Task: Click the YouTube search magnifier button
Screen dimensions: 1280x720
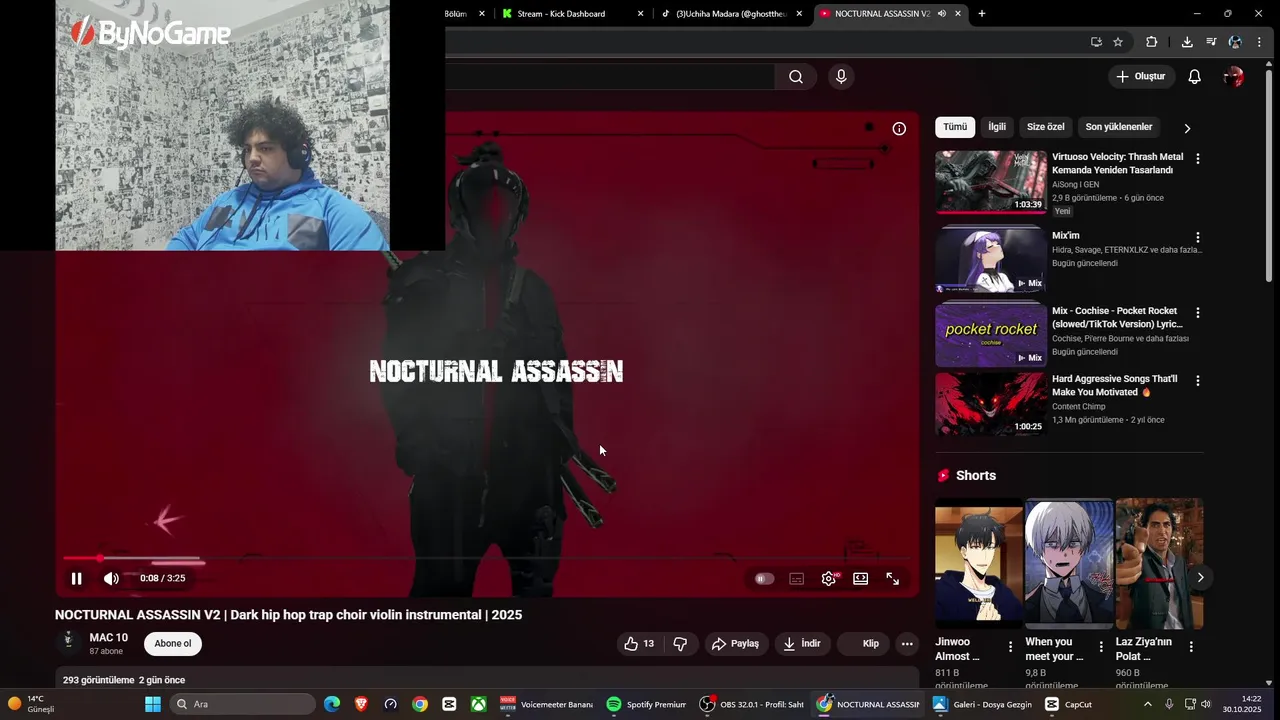Action: [796, 77]
